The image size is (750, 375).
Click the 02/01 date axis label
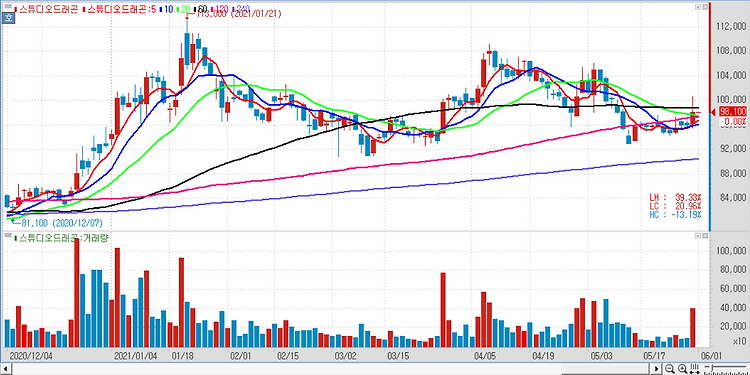(241, 356)
